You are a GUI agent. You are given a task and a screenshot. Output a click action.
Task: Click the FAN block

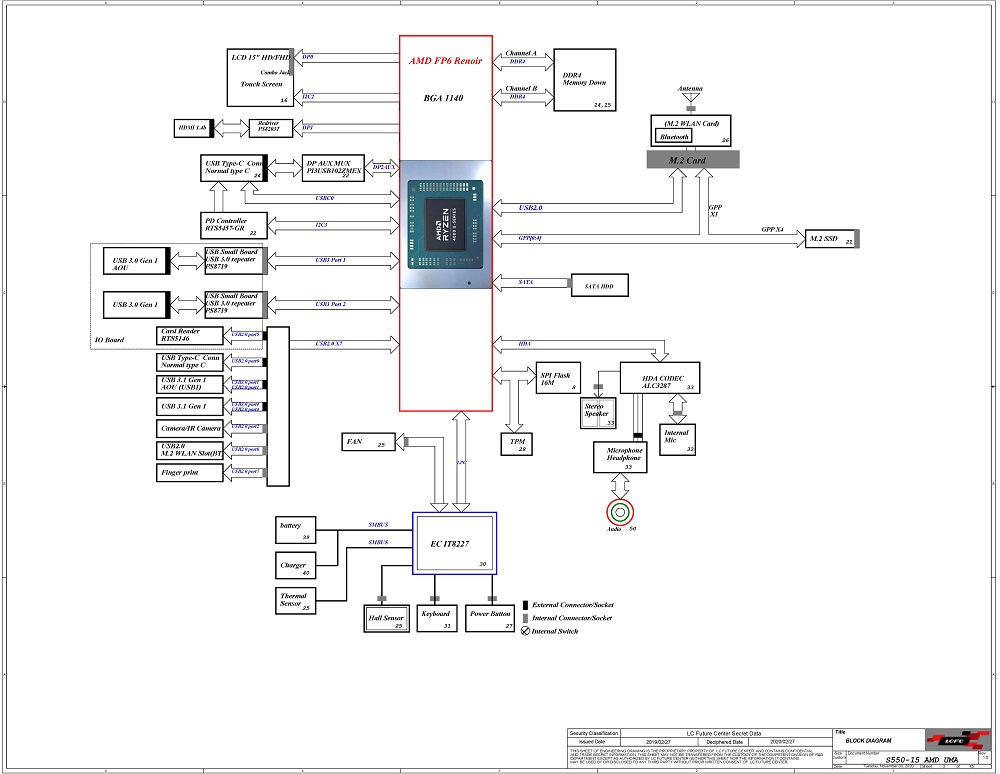(369, 441)
